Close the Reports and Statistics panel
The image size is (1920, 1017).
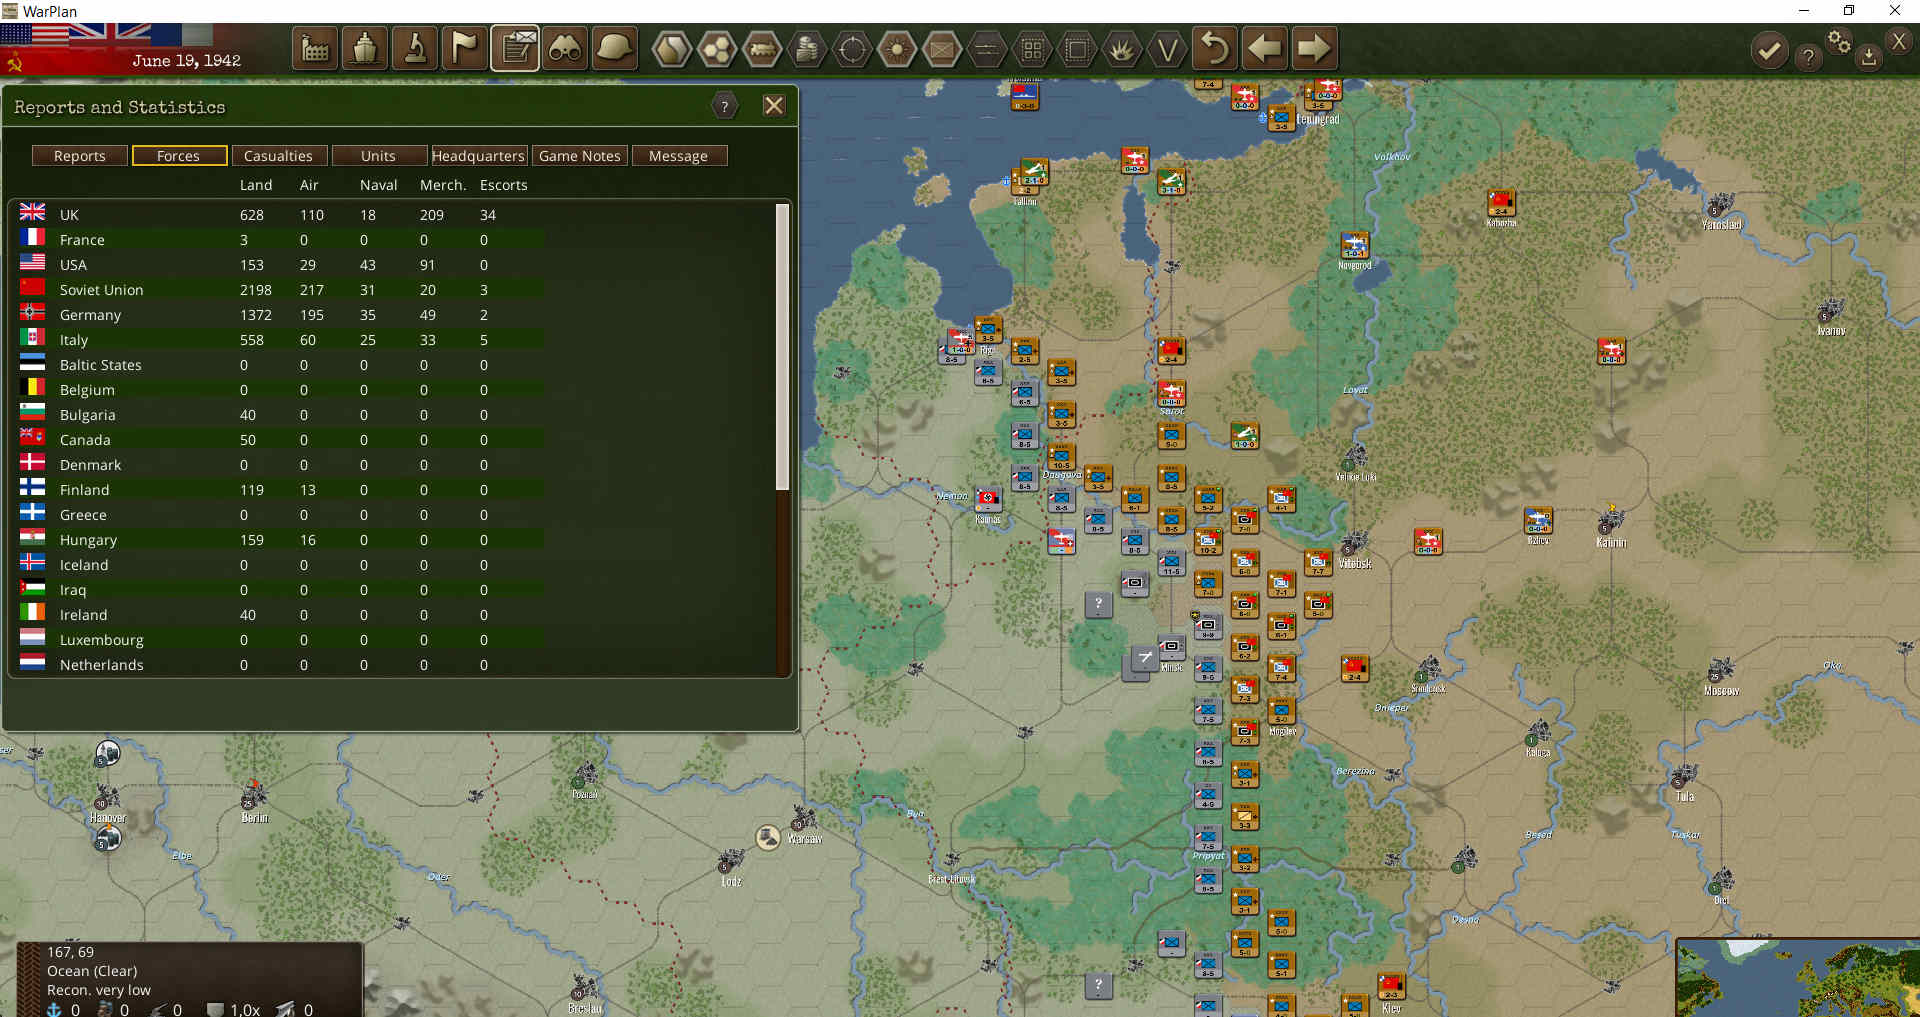774,106
